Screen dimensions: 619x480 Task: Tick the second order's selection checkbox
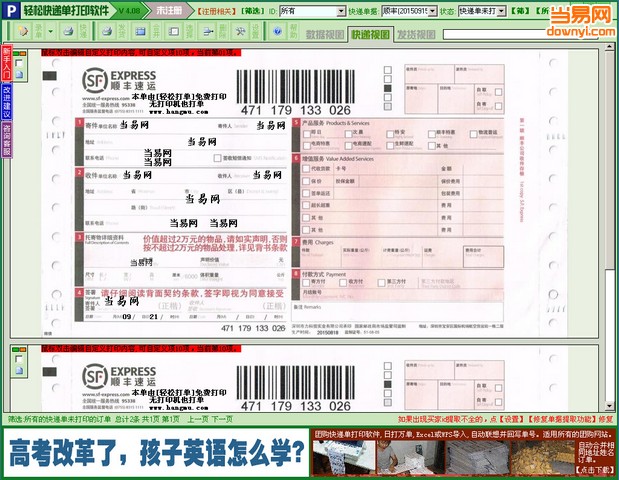point(19,359)
